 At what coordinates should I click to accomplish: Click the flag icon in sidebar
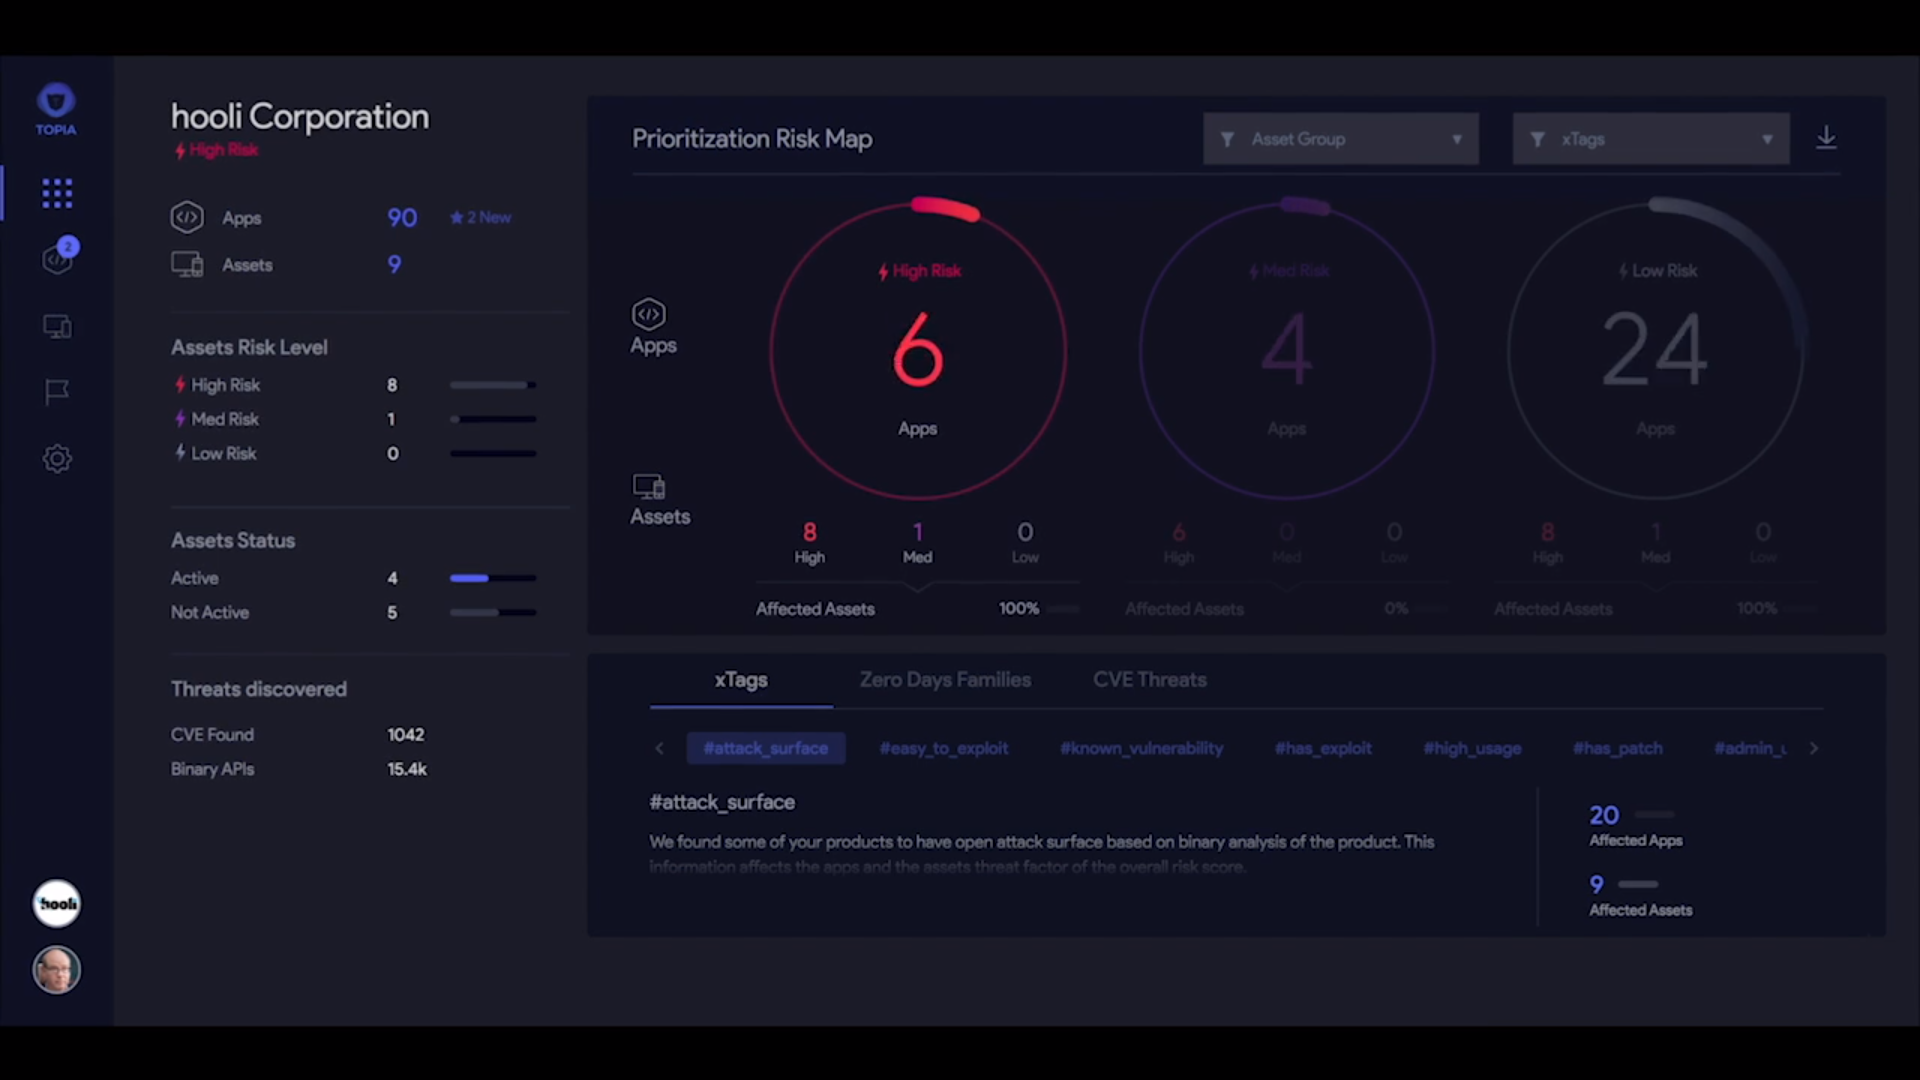point(57,392)
